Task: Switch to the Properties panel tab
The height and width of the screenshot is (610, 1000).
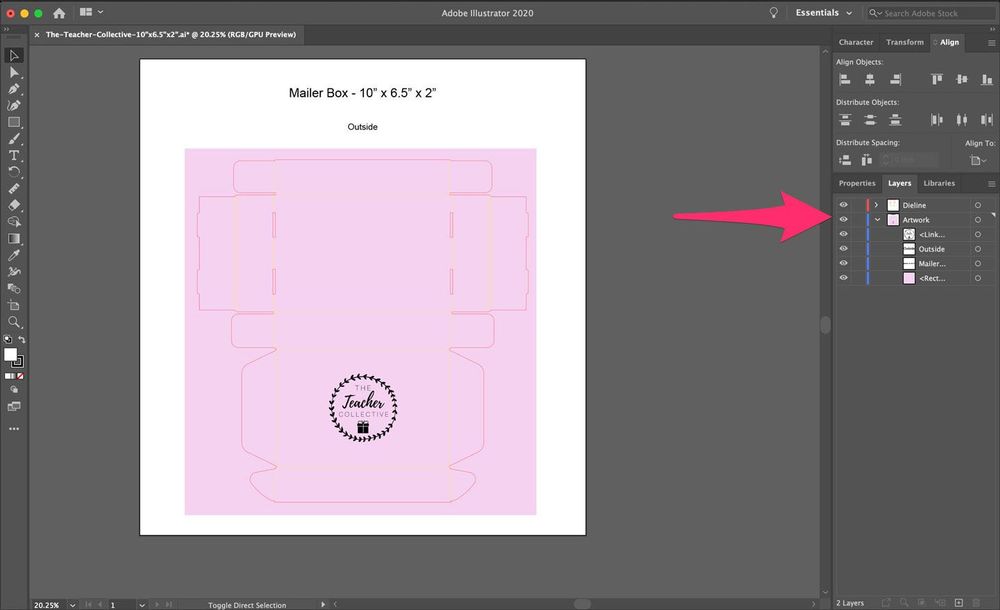Action: coord(857,183)
